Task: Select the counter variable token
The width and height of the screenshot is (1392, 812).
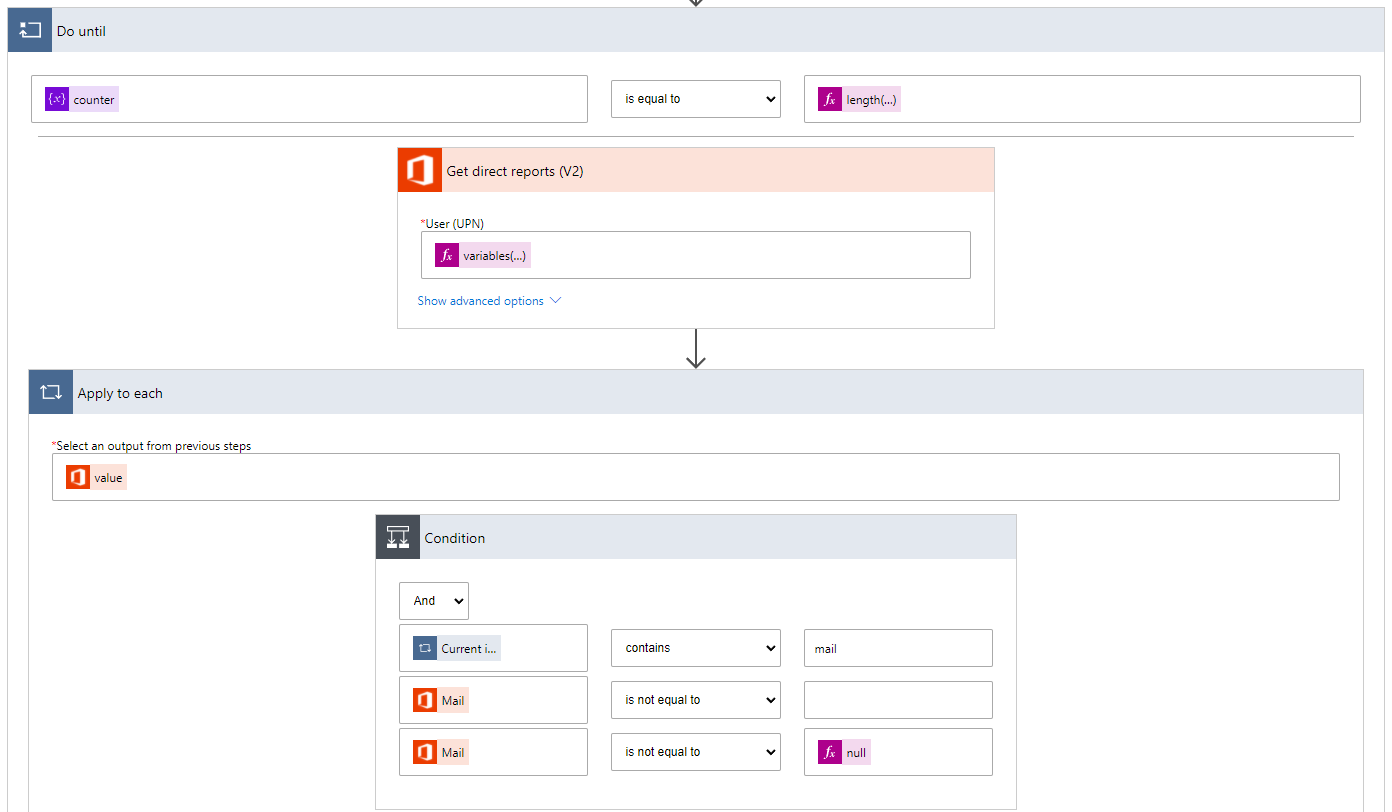Action: (82, 99)
